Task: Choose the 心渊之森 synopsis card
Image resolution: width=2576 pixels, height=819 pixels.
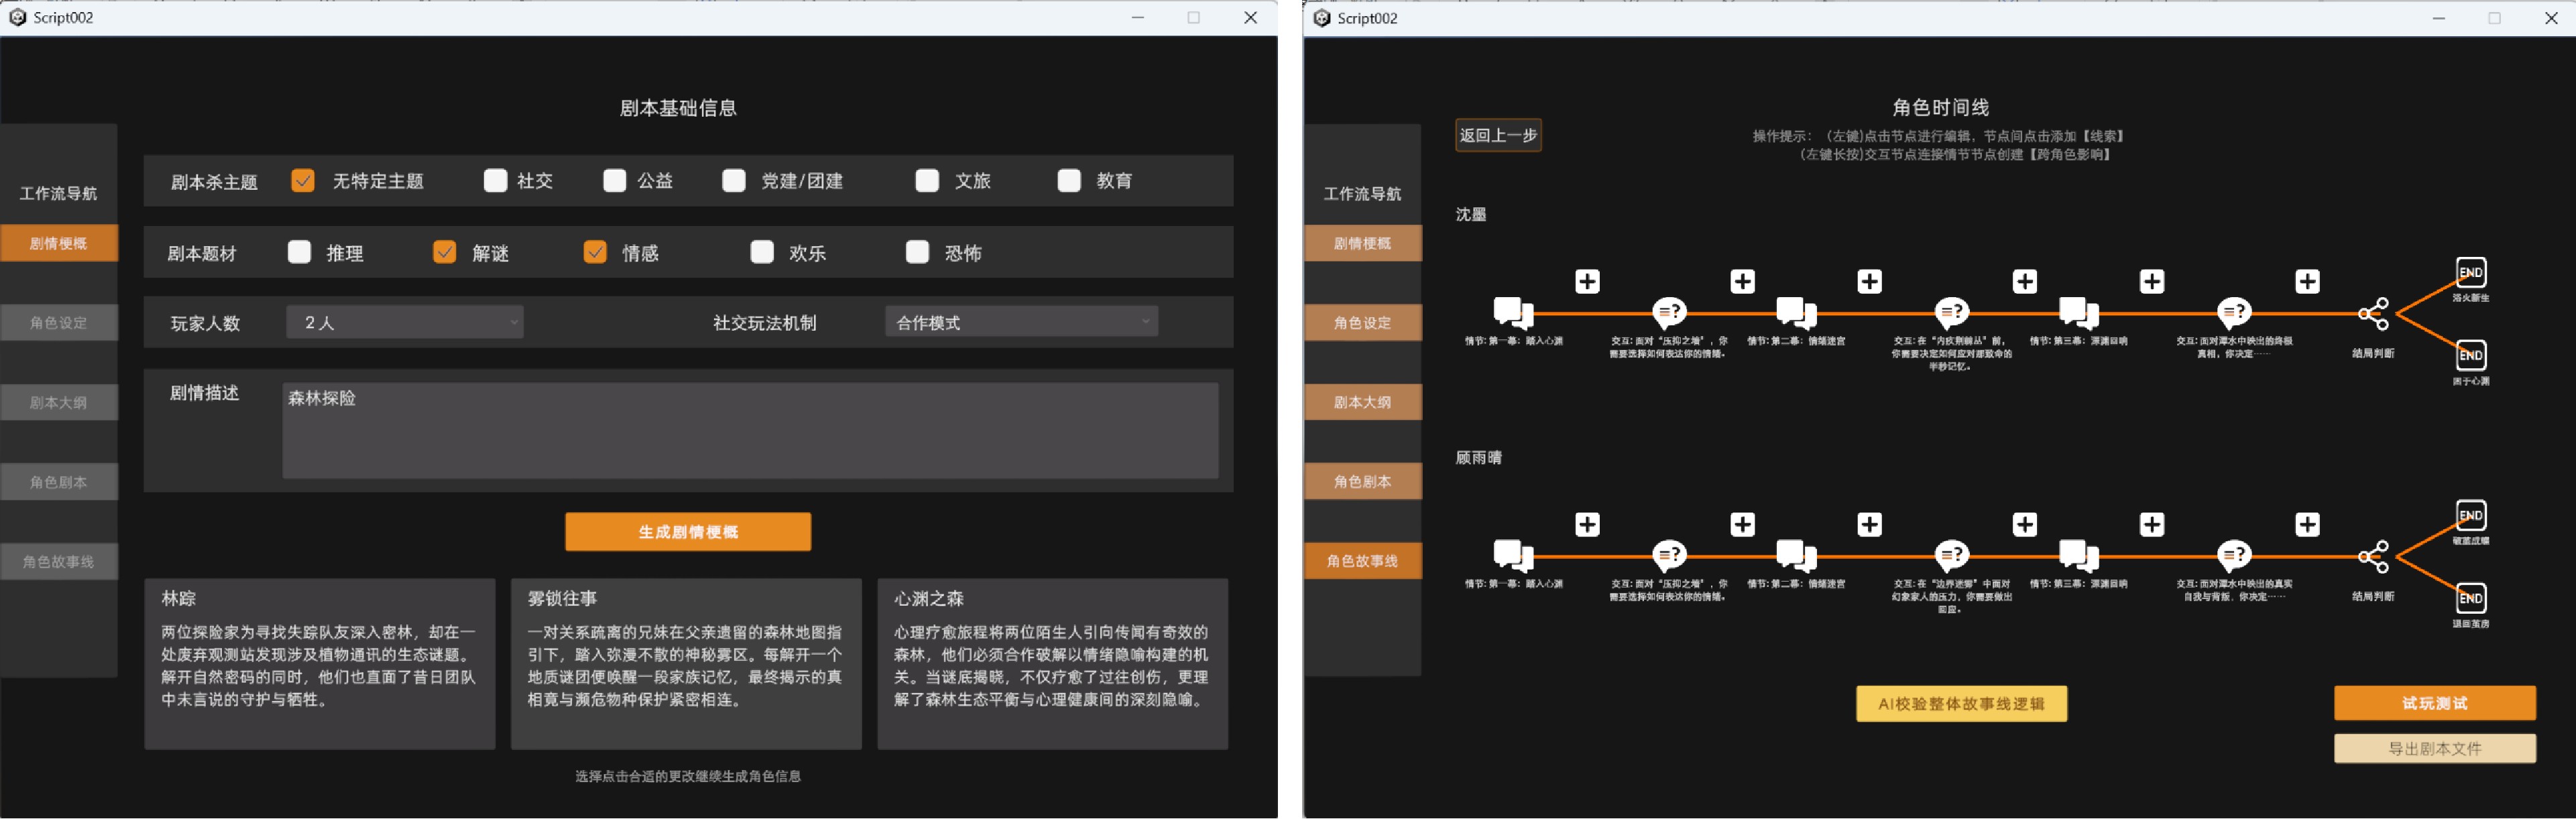Action: tap(1052, 664)
